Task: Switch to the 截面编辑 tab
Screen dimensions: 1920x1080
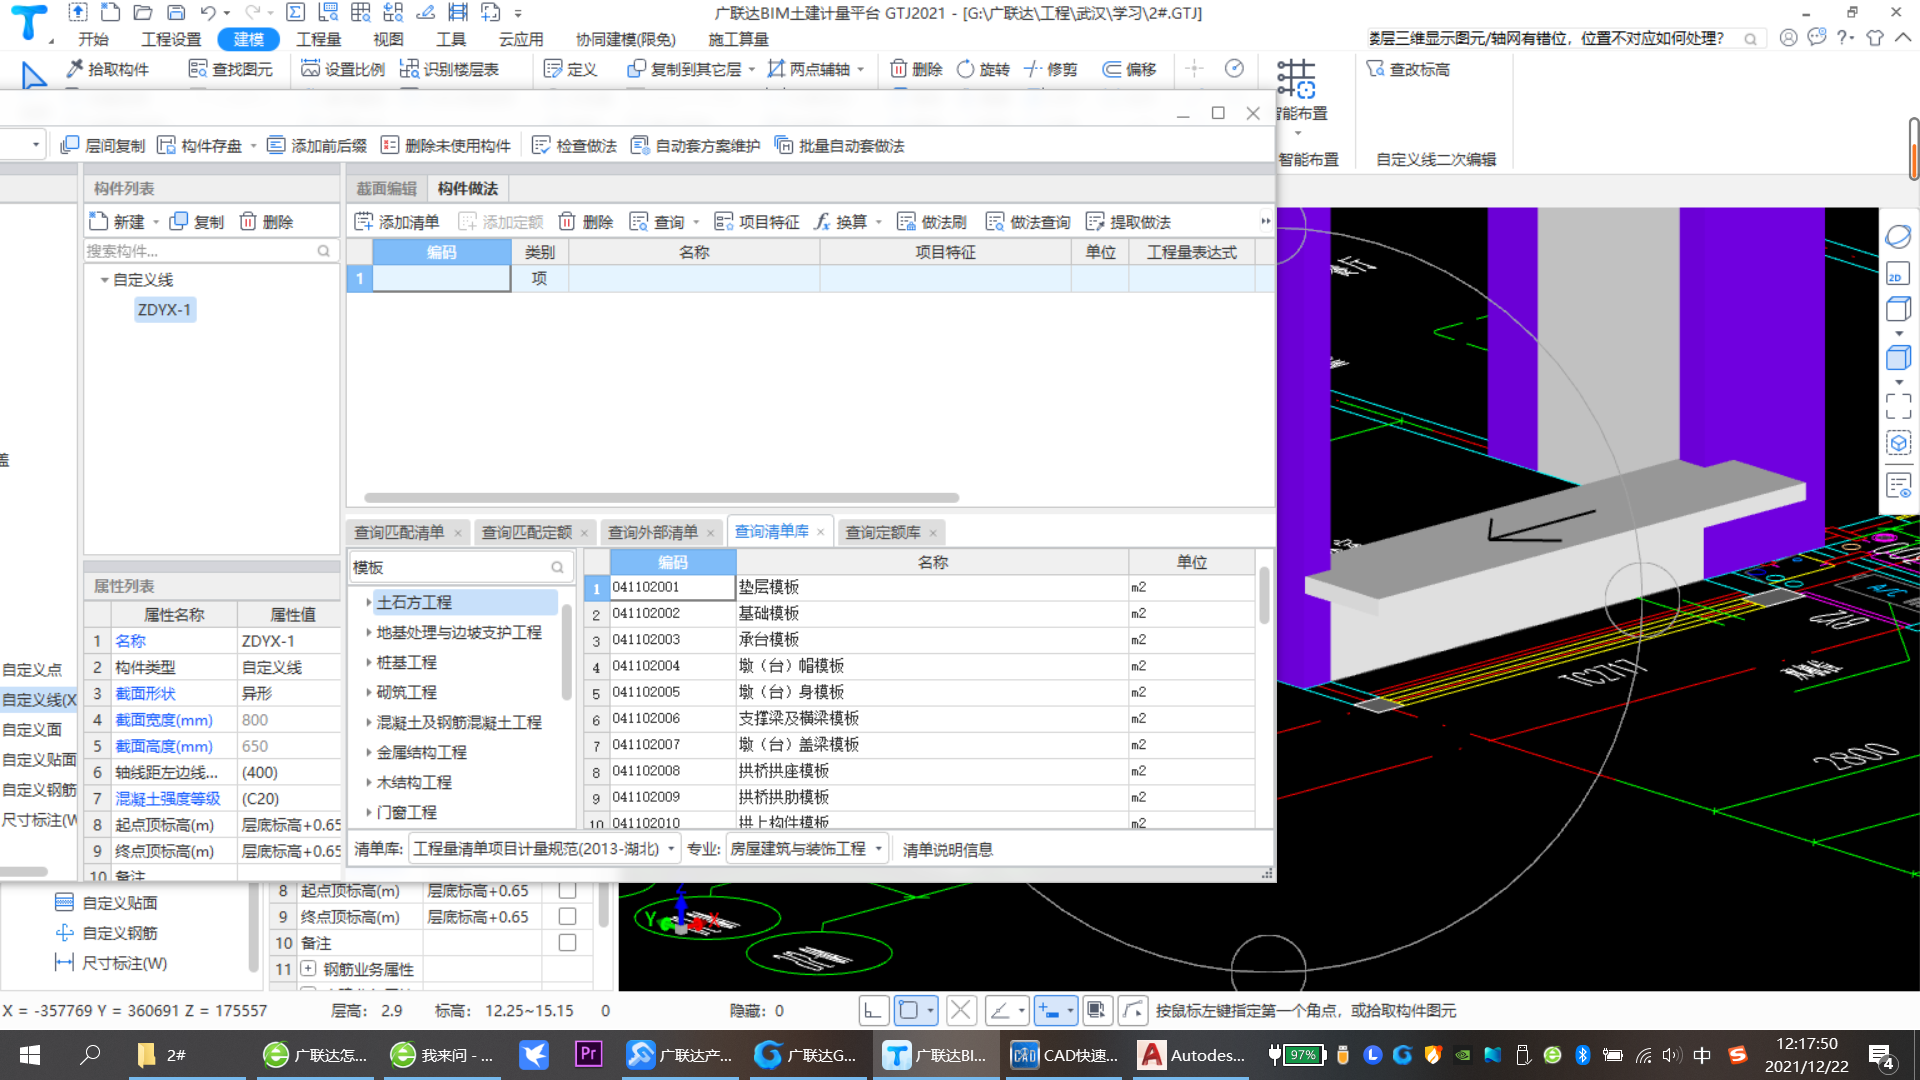Action: 387,188
